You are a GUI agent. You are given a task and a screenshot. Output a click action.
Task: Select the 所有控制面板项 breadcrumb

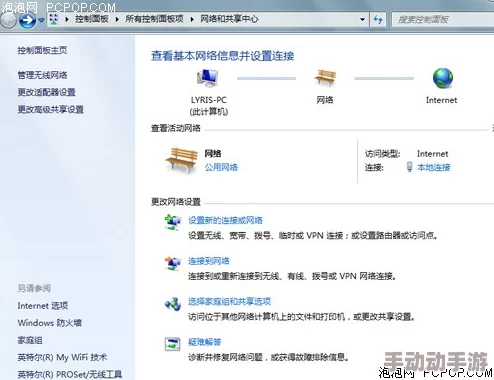coord(154,19)
